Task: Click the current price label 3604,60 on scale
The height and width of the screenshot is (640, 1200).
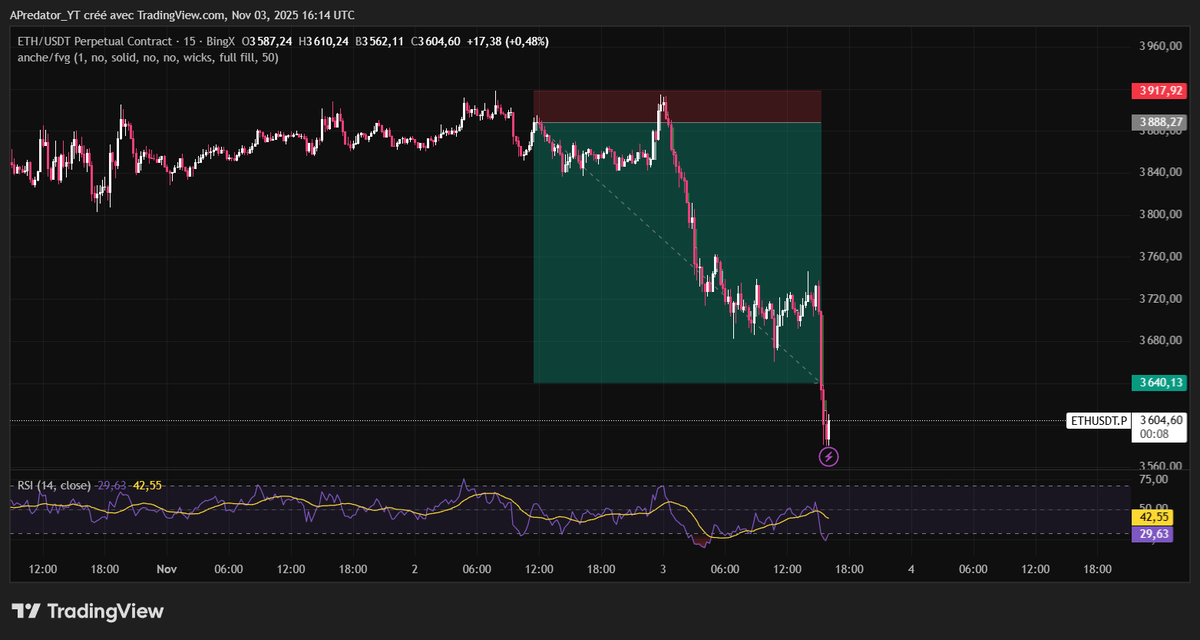Action: [1160, 421]
